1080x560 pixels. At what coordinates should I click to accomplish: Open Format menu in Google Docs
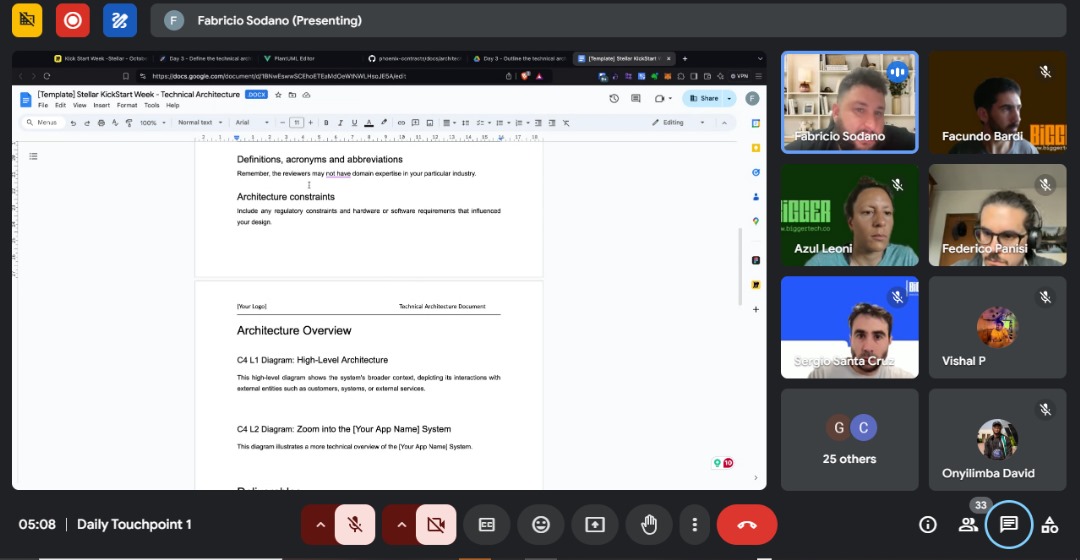pos(127,105)
